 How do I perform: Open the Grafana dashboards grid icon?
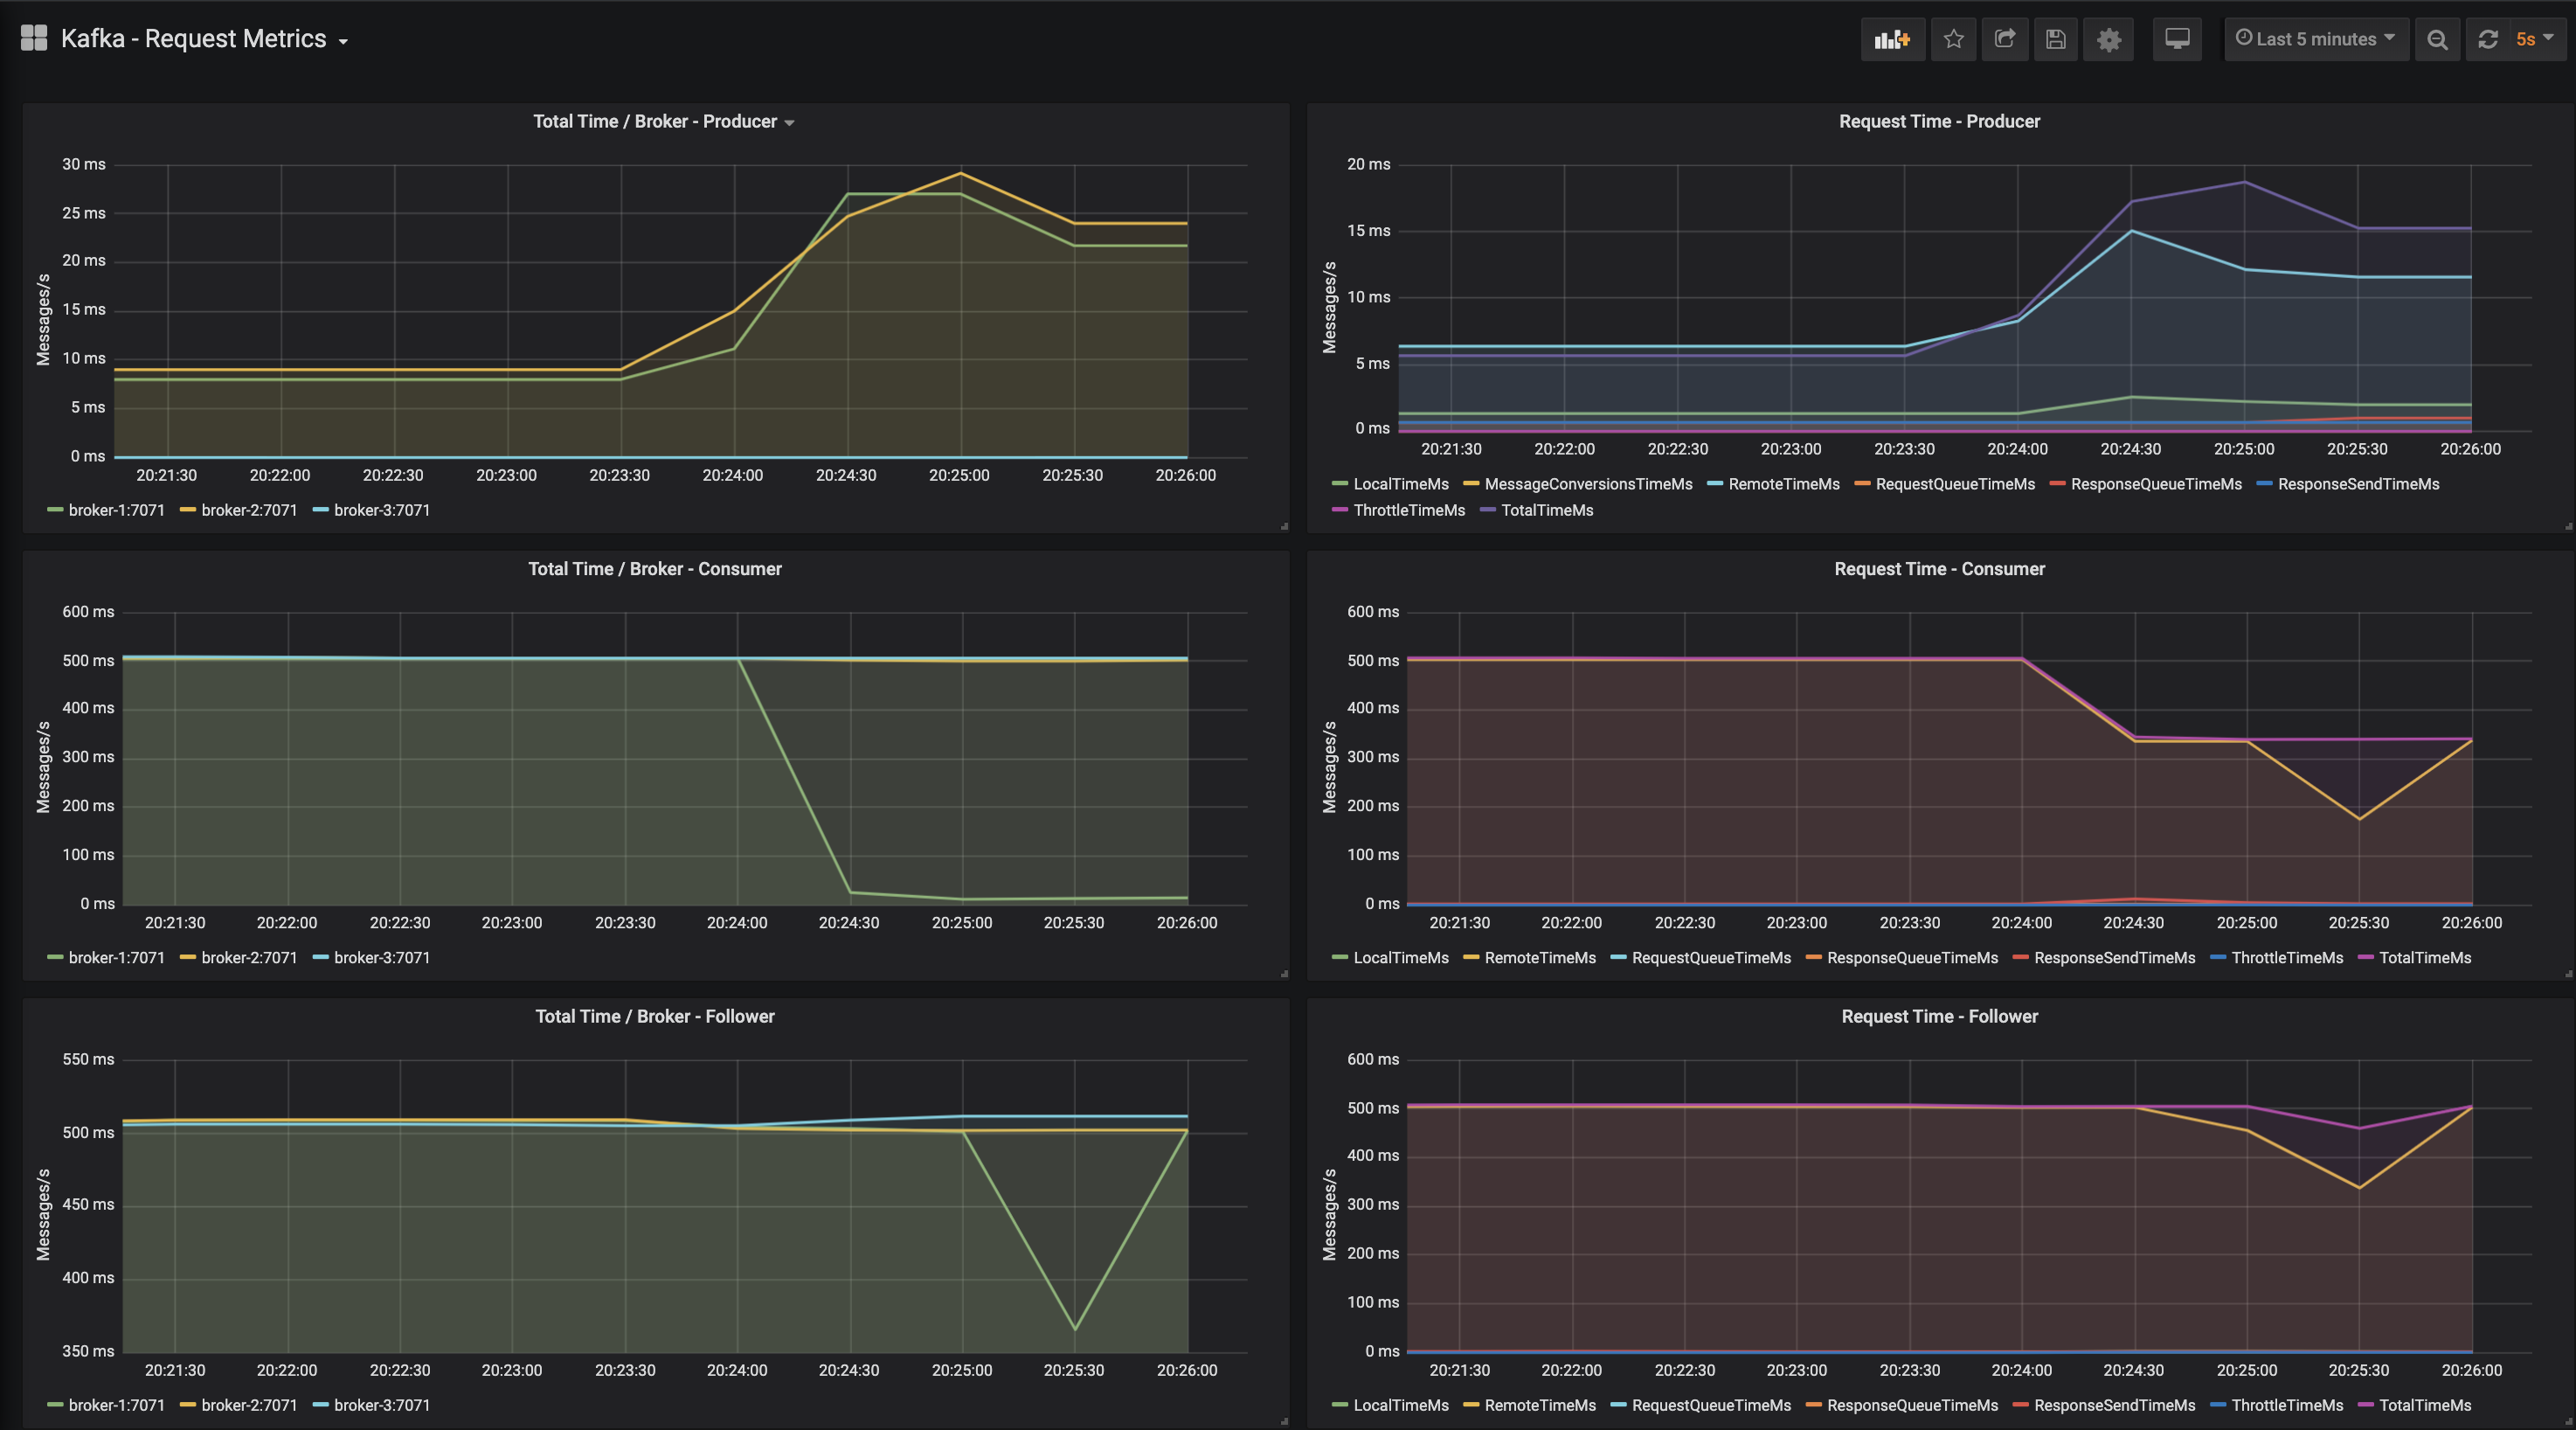pyautogui.click(x=34, y=38)
